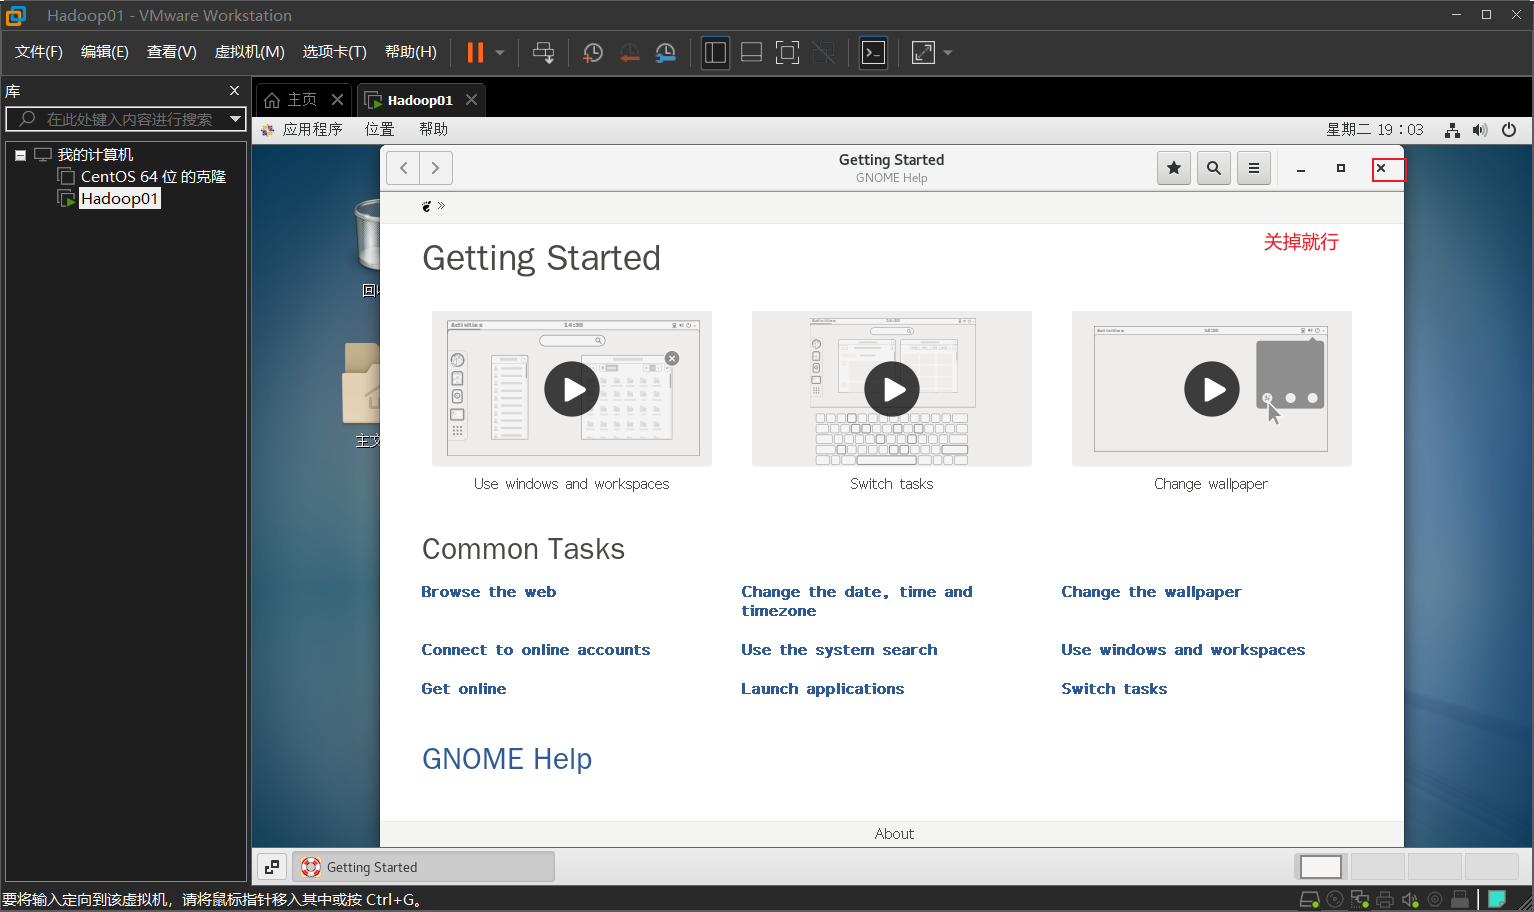
Task: Open the GNOME Help heading link
Action: [x=507, y=759]
